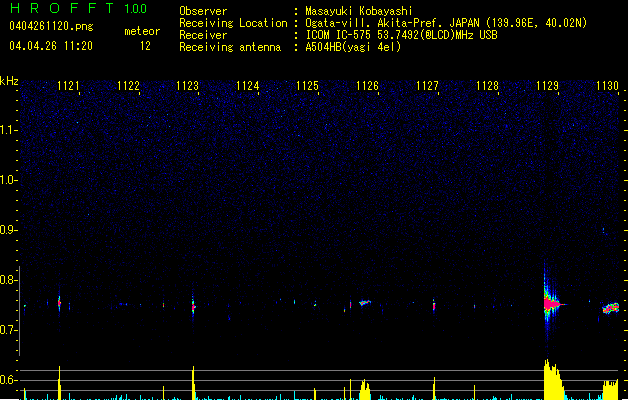The height and width of the screenshot is (400, 629).
Task: Click the meteor label
Action: (x=142, y=31)
